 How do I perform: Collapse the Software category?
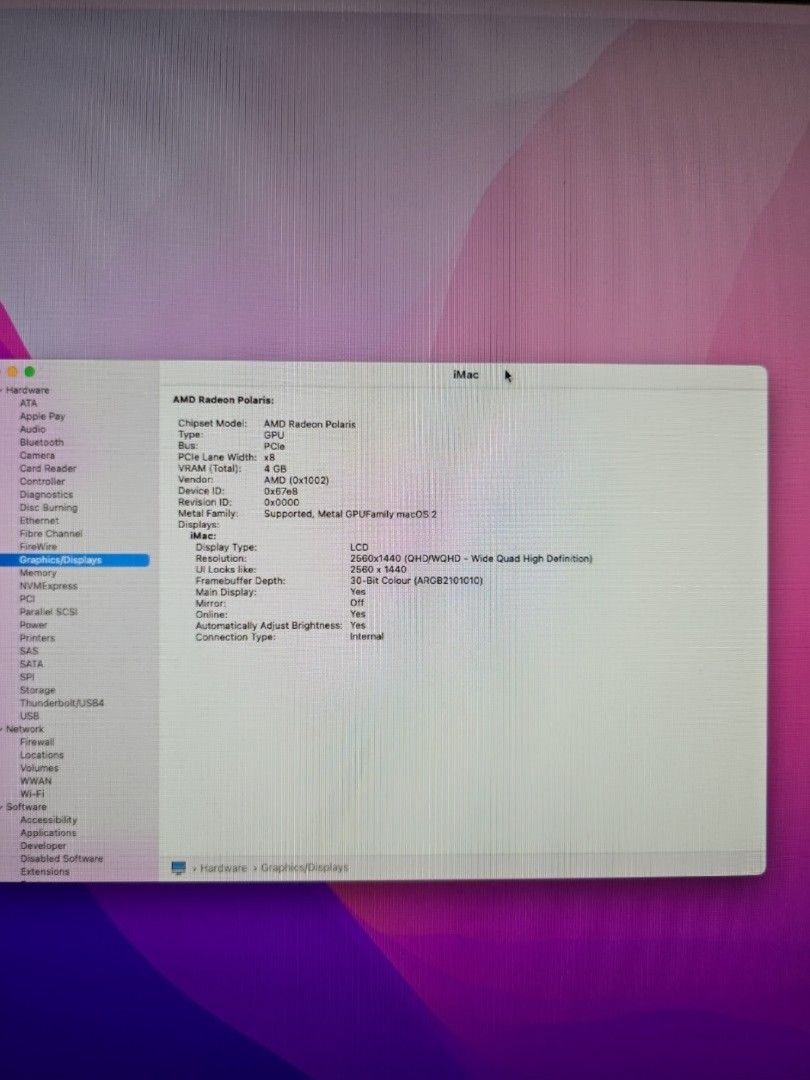[x=2, y=807]
